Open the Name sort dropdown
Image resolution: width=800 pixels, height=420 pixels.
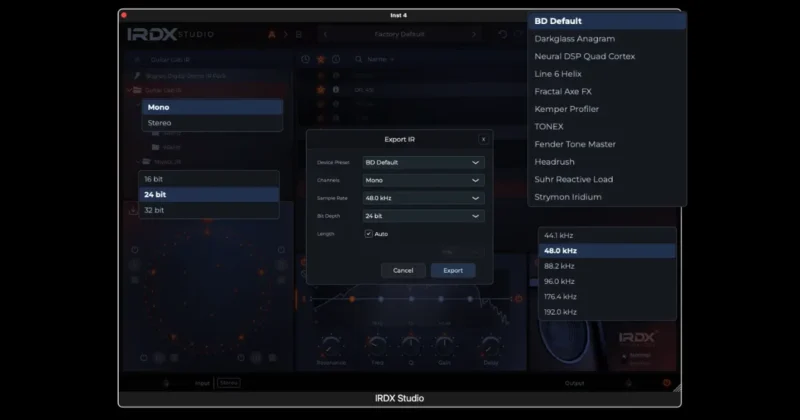(381, 59)
